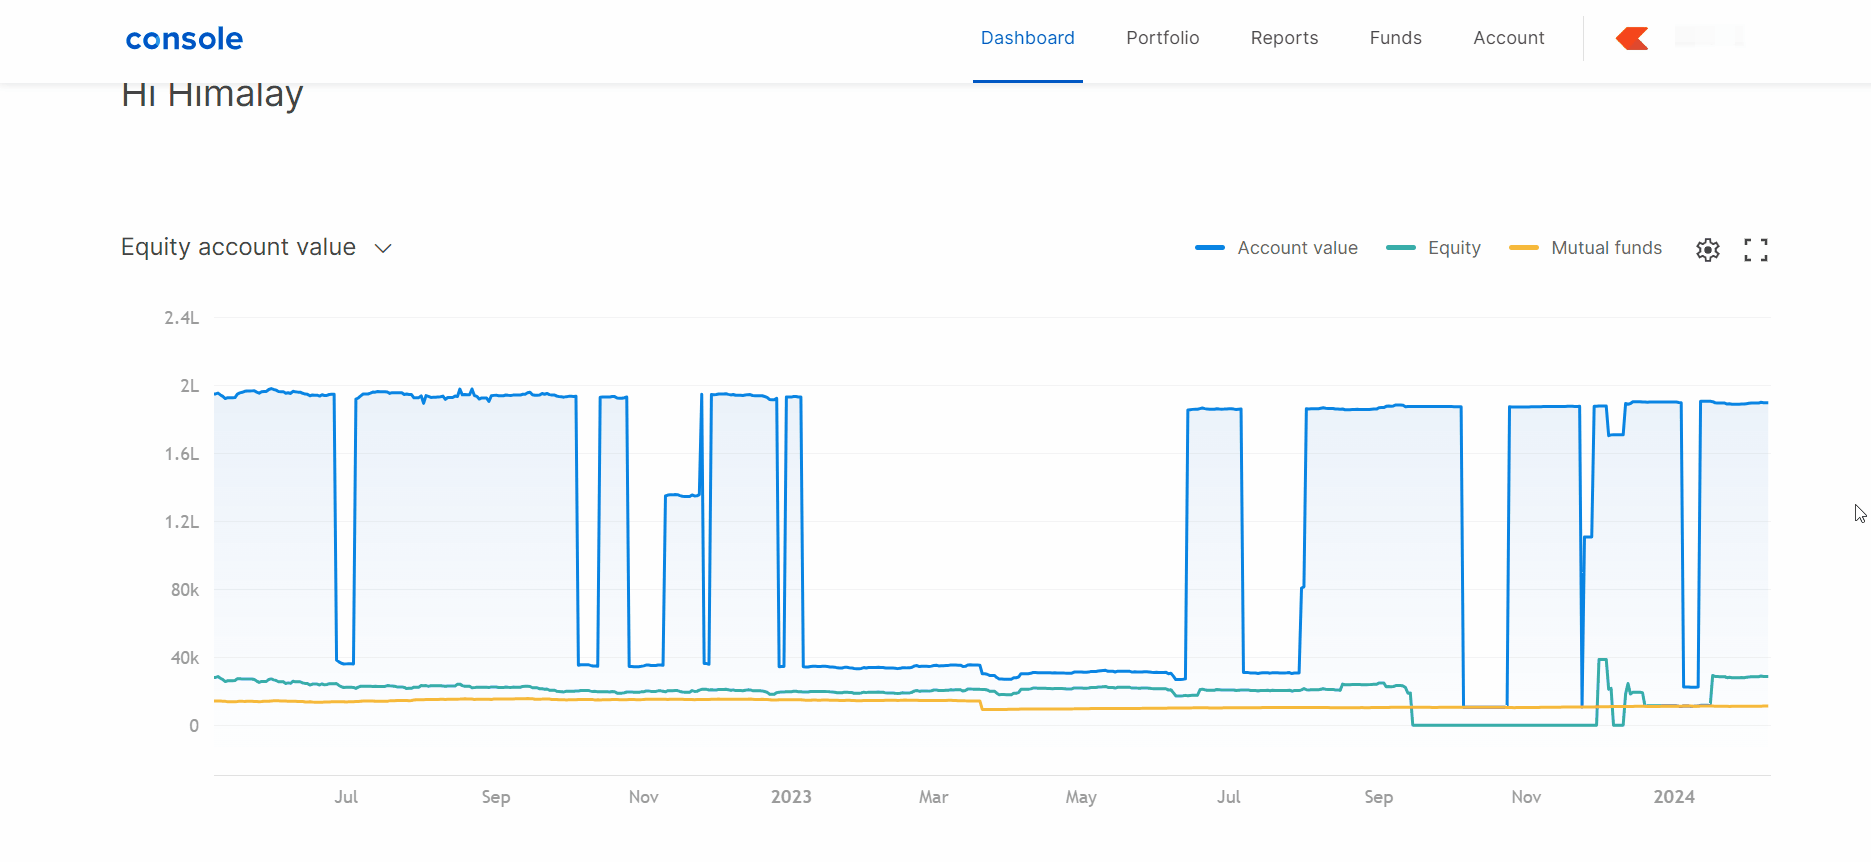Click the 2024 label on time axis

[x=1674, y=797]
